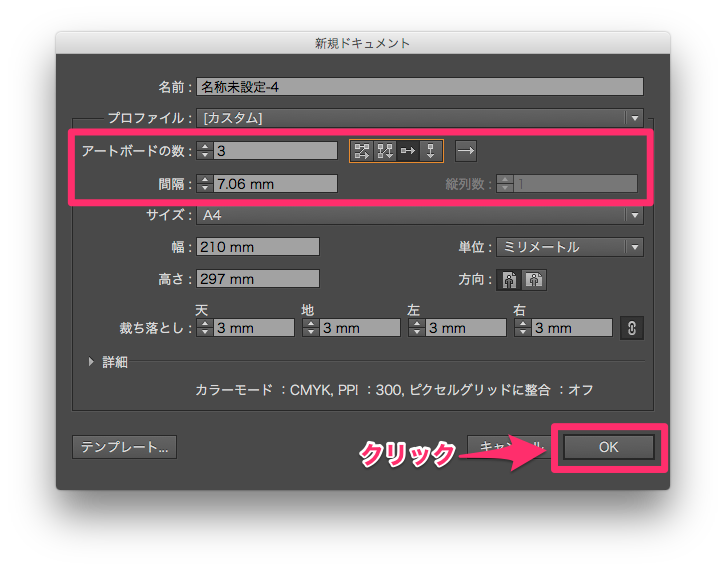The image size is (726, 570).
Task: Click the 天 bleed stepper arrows
Action: tap(205, 328)
